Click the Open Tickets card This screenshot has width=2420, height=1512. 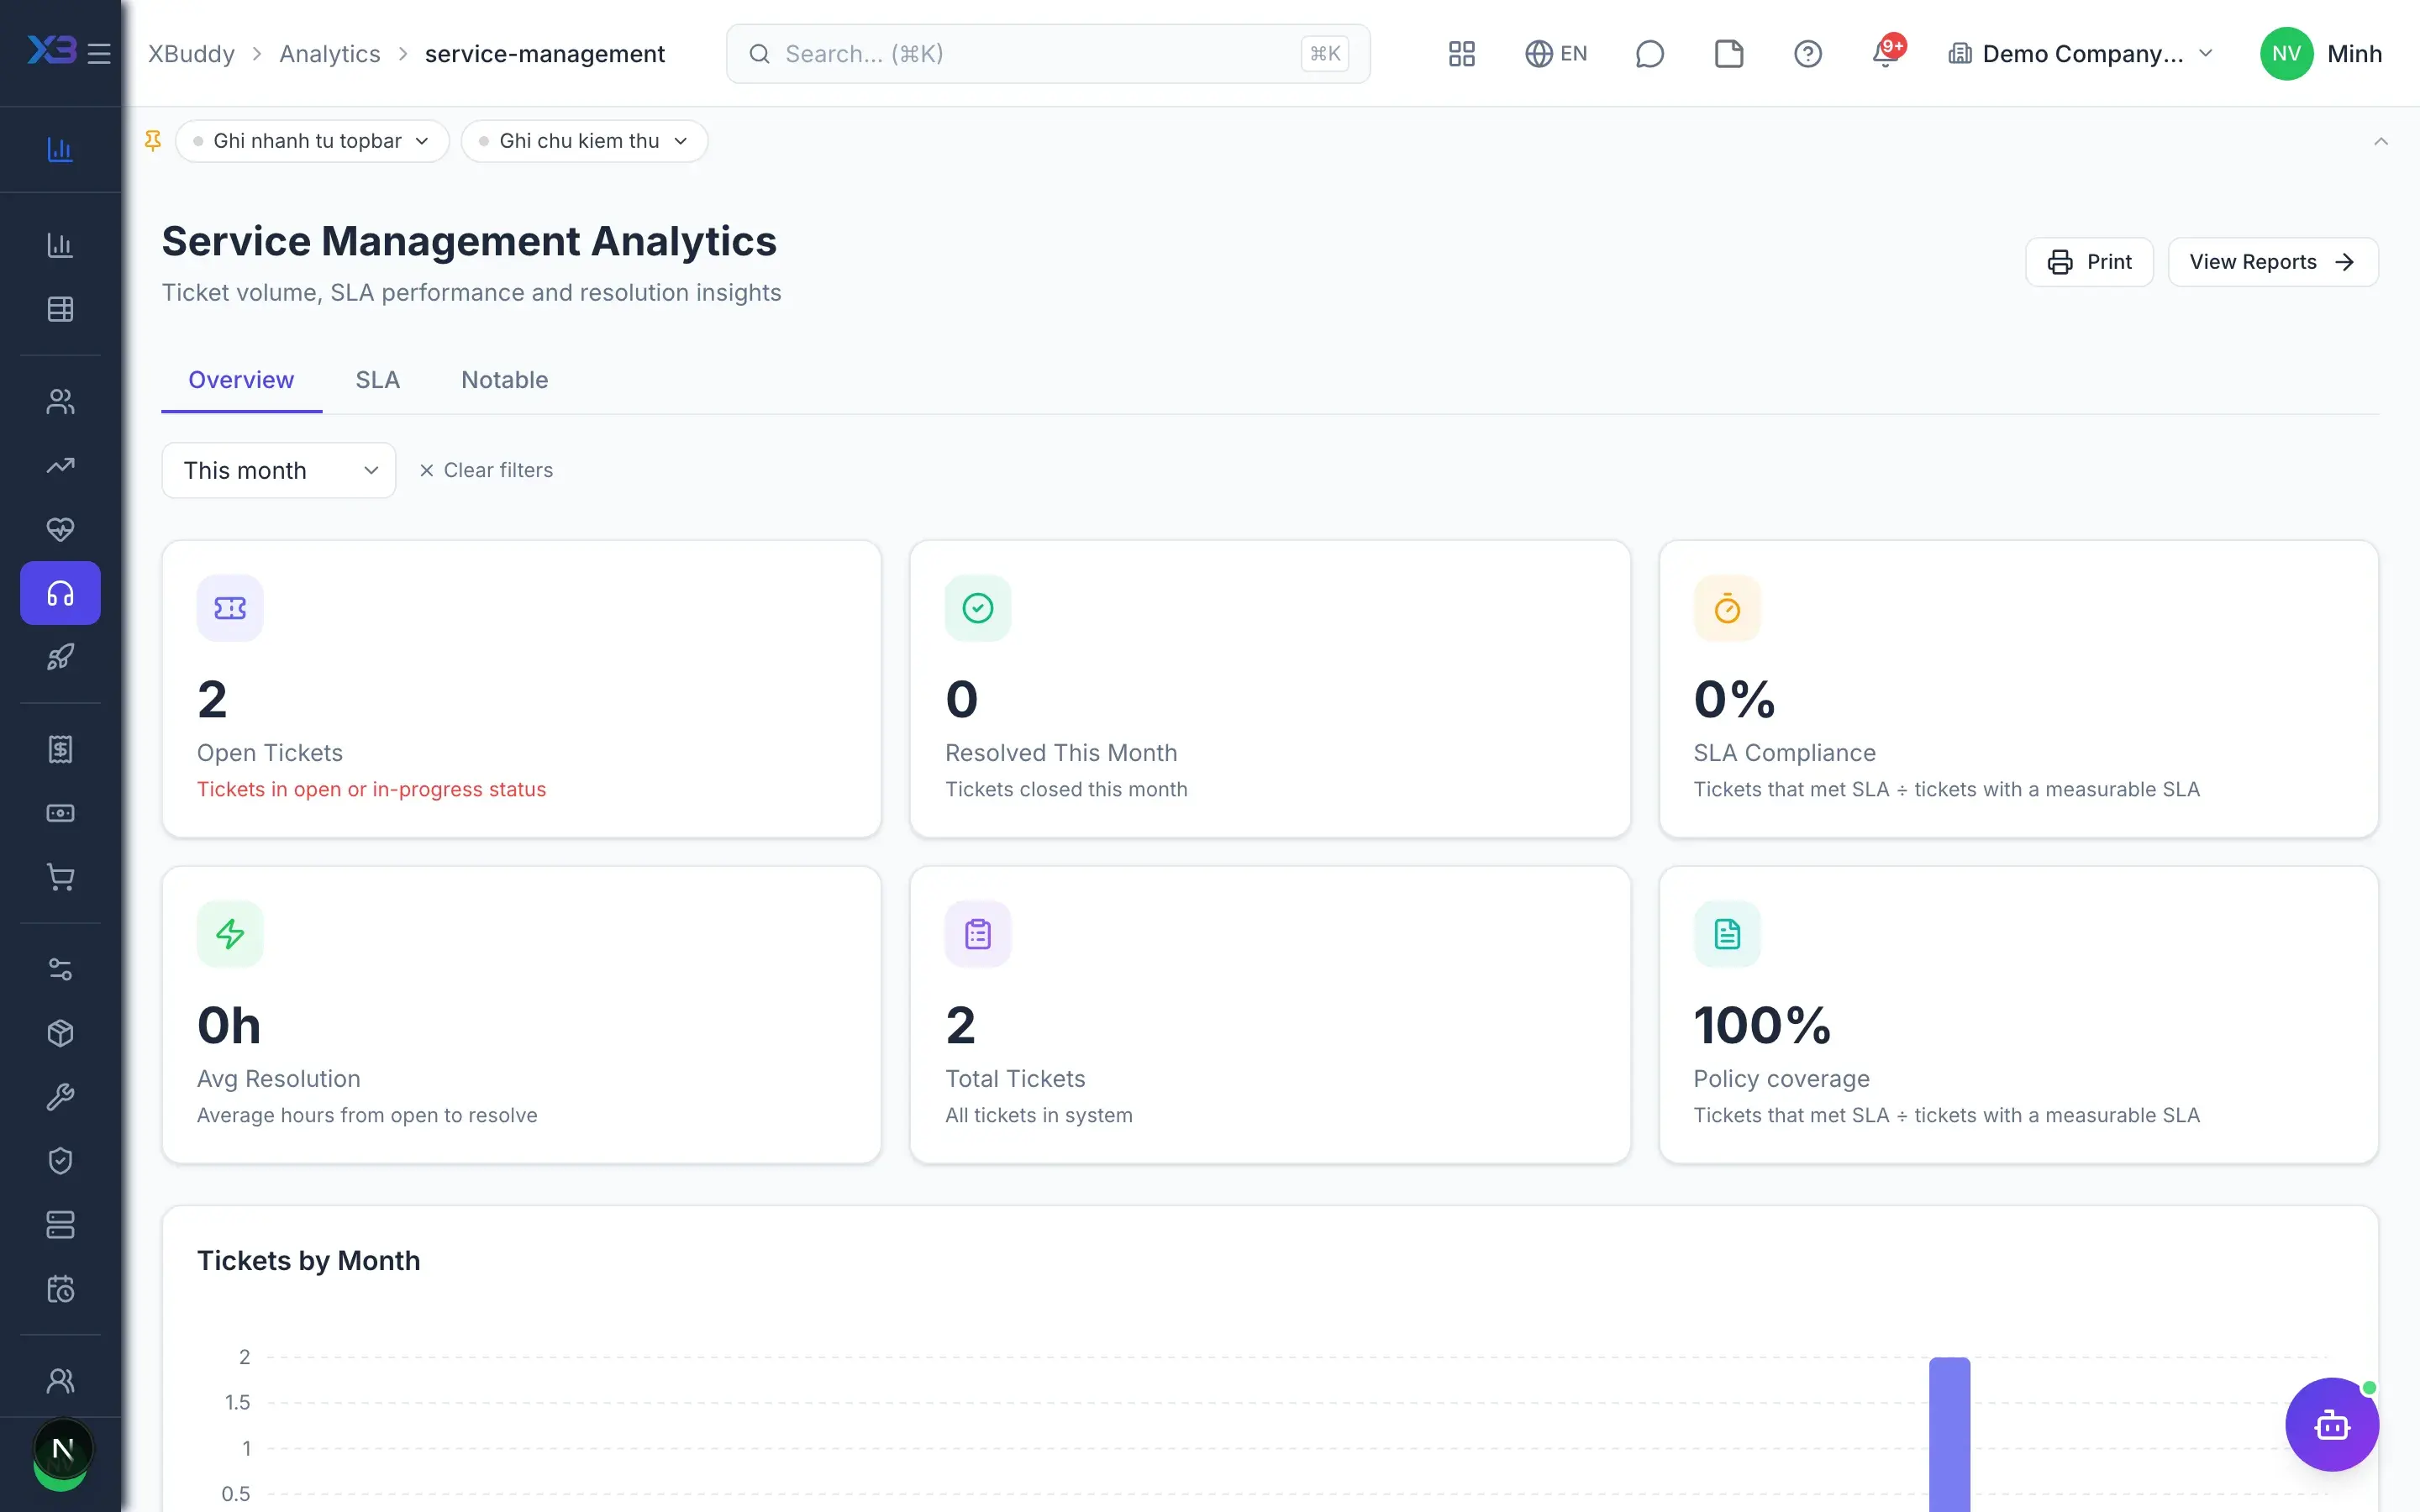click(521, 689)
